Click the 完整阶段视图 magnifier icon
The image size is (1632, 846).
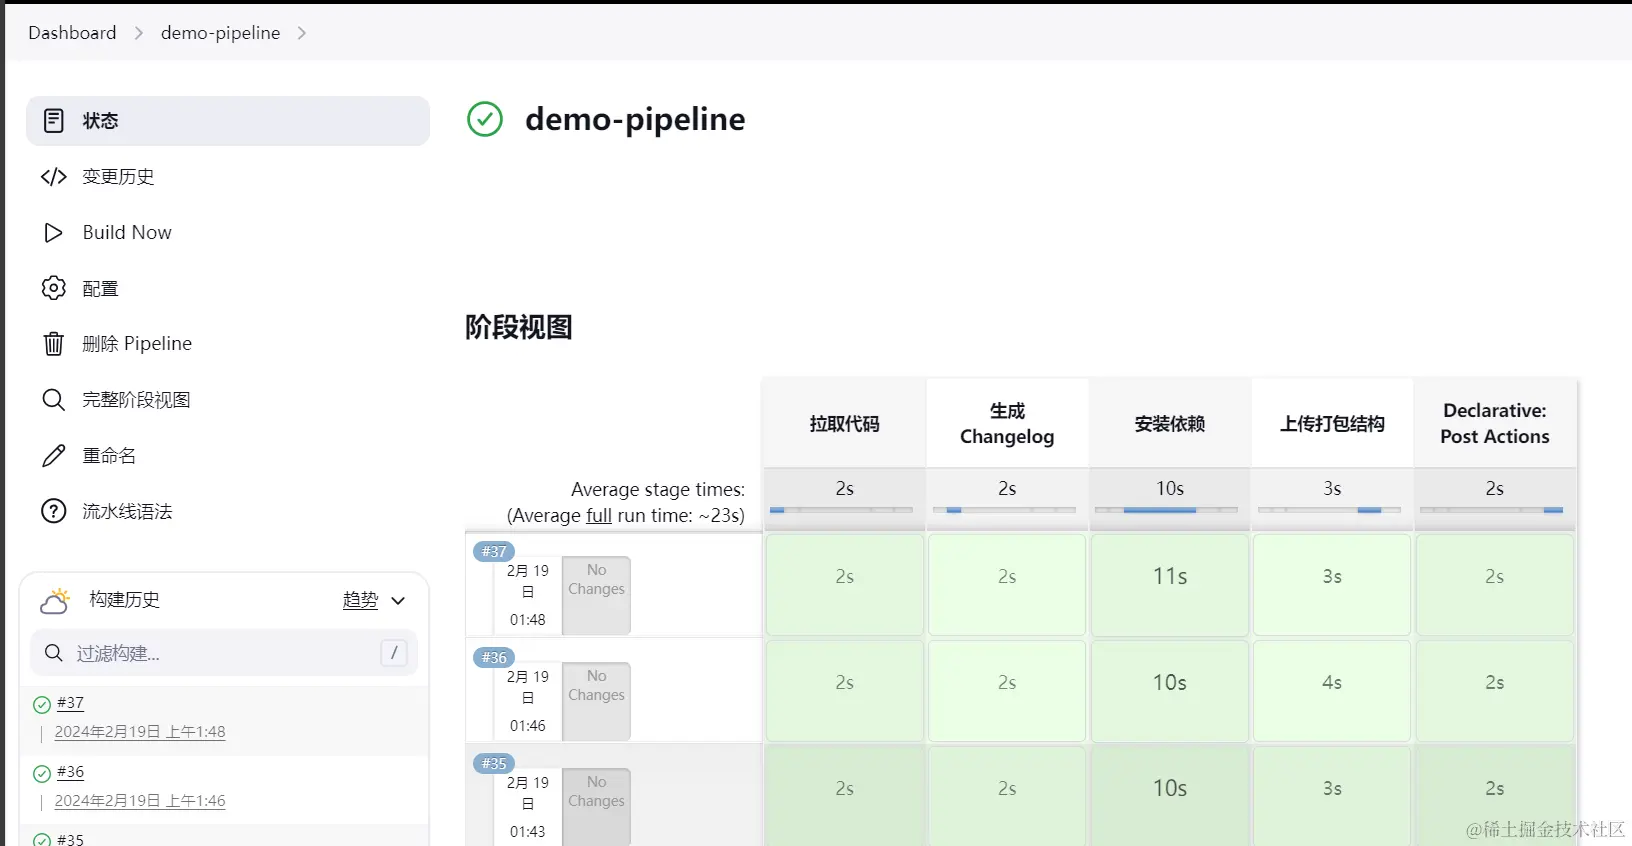tap(54, 400)
